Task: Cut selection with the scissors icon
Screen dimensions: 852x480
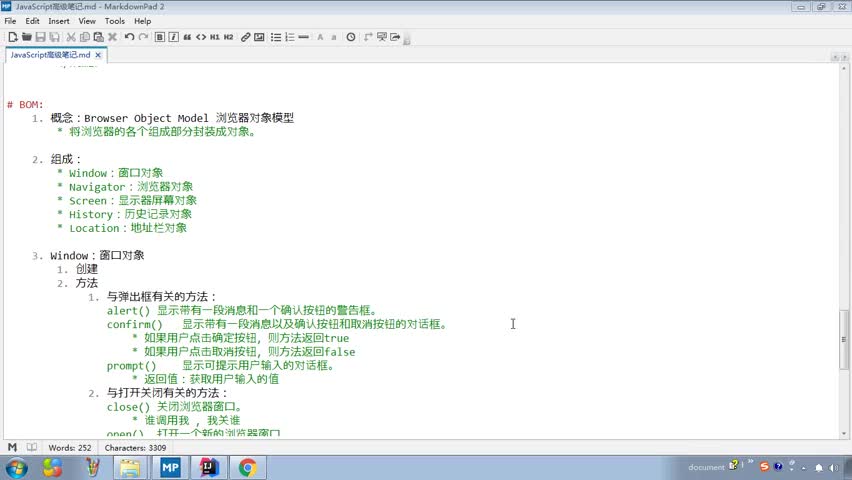Action: point(71,37)
